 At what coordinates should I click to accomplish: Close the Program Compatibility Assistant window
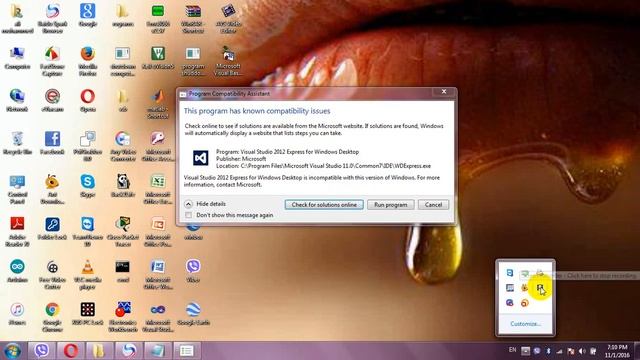[x=444, y=92]
